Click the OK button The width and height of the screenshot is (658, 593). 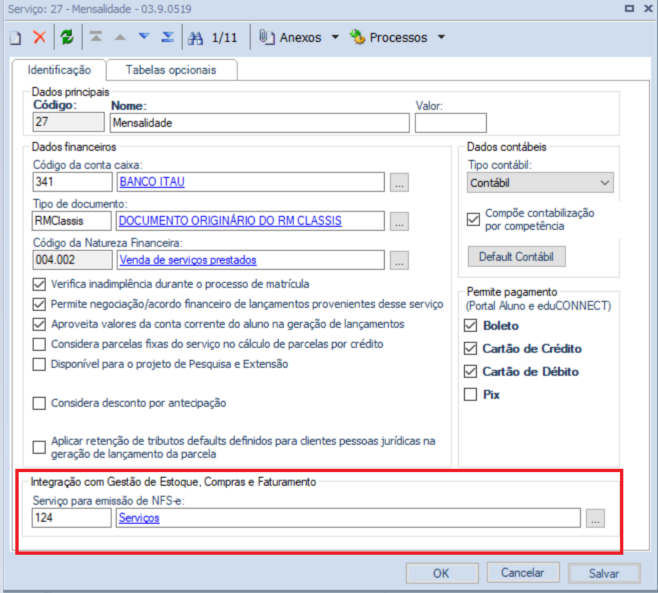click(441, 573)
